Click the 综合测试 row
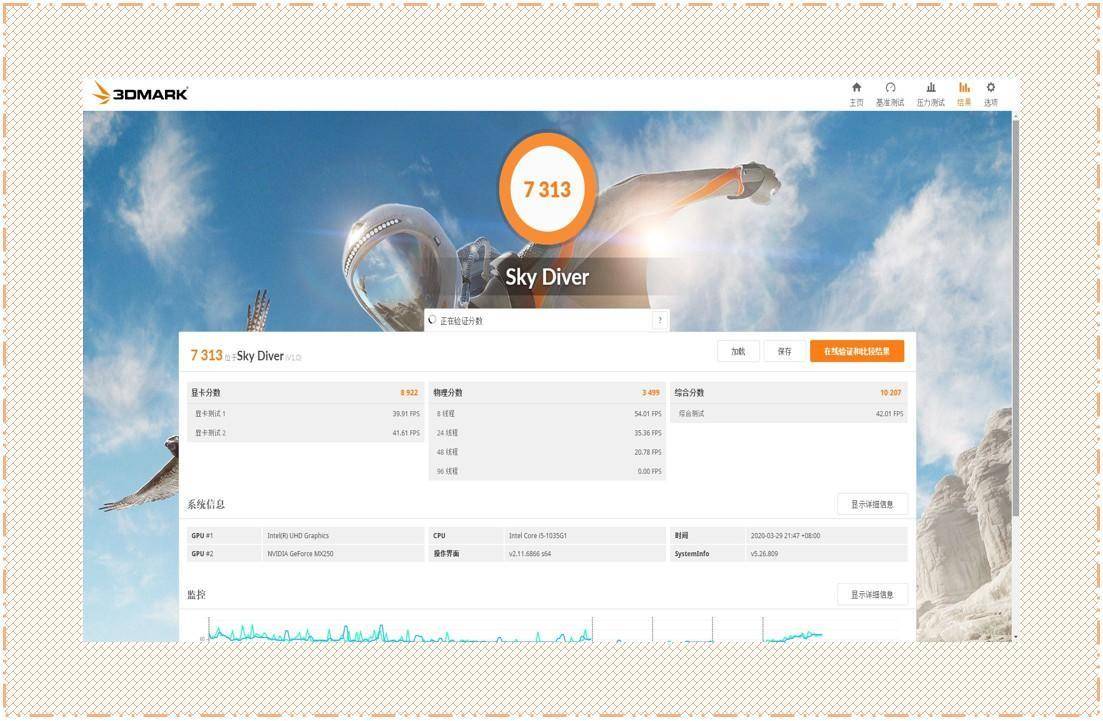The height and width of the screenshot is (721, 1103). coord(789,414)
